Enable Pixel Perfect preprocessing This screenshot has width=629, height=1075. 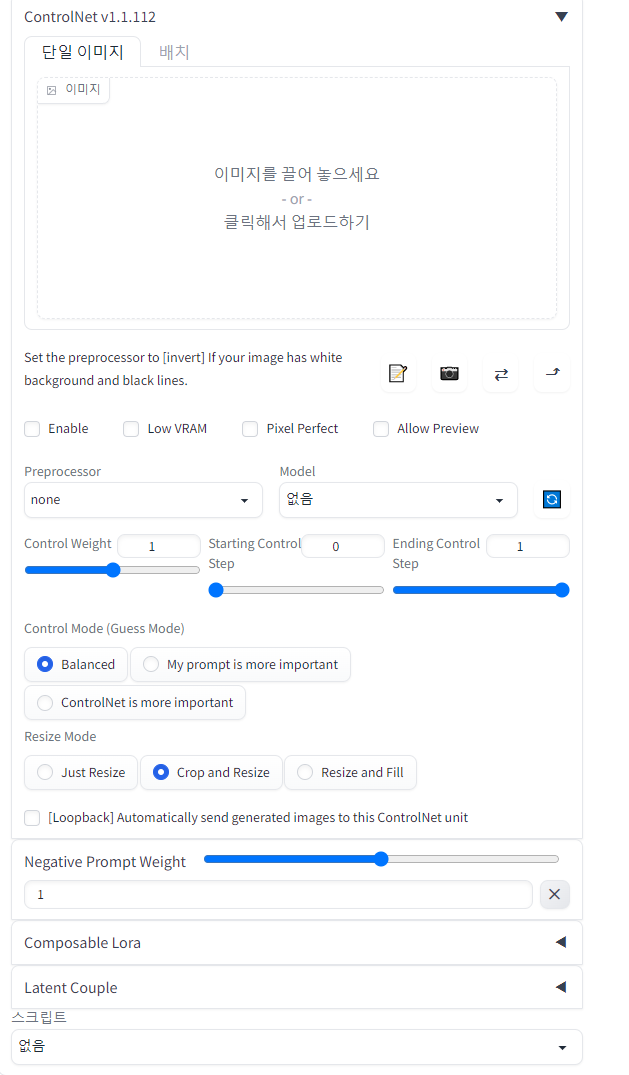tap(249, 428)
